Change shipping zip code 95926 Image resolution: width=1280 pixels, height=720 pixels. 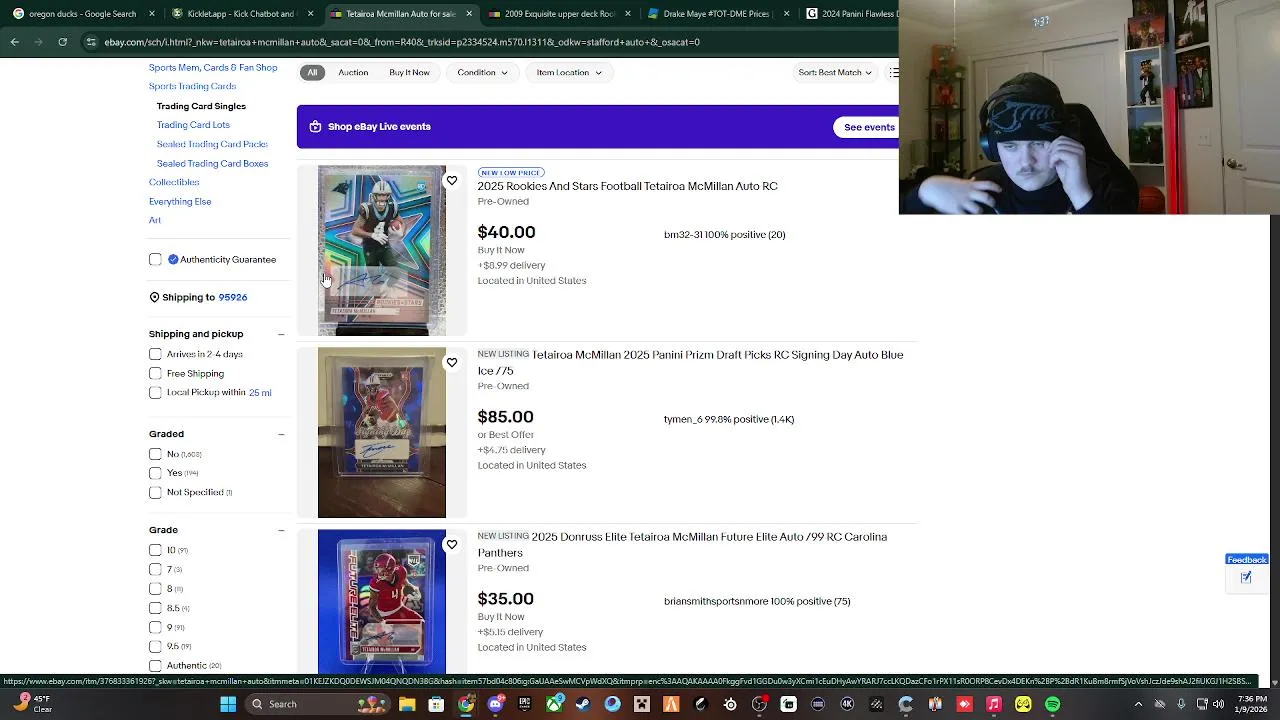[232, 297]
